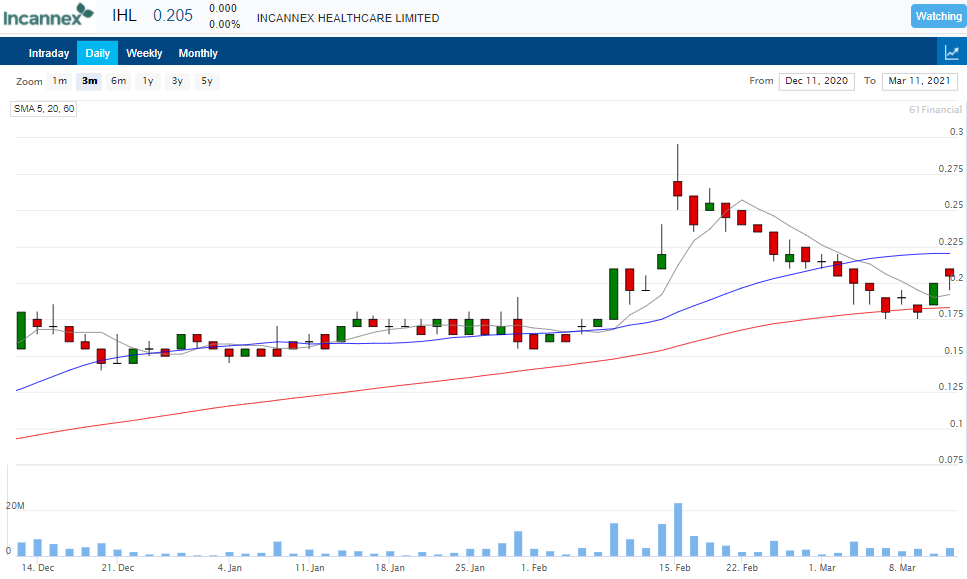Click the 4. Jan axis label

[229, 567]
